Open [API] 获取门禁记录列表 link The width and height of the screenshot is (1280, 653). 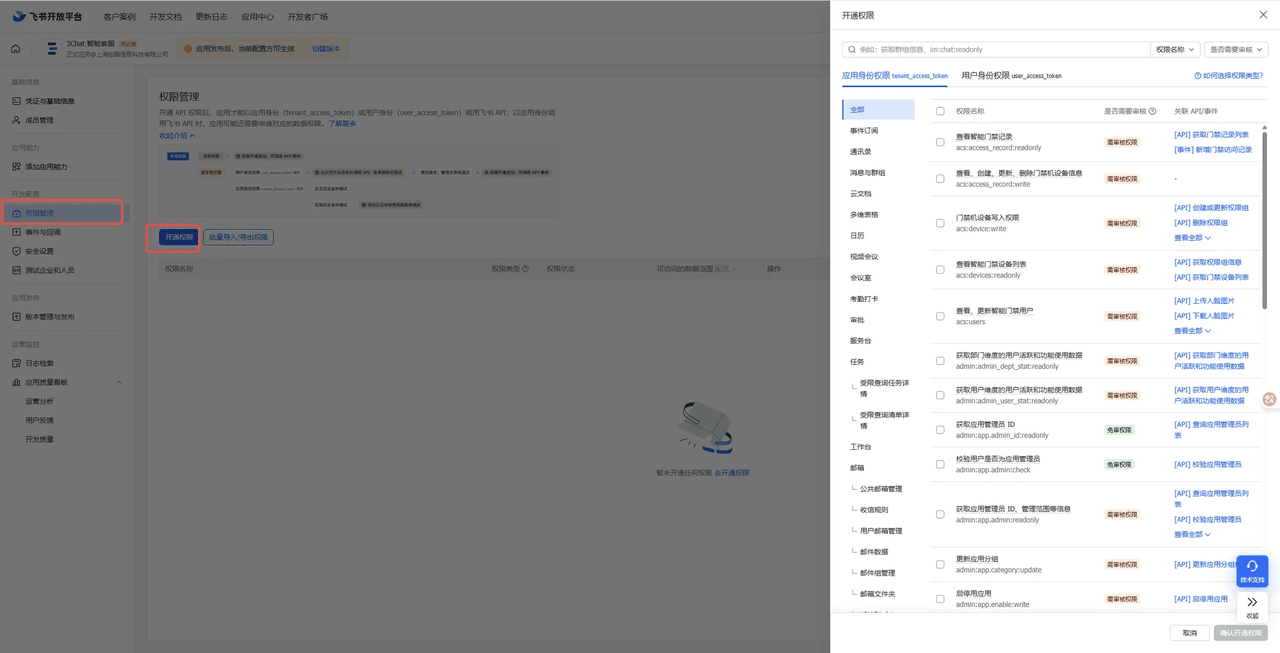click(x=1211, y=135)
